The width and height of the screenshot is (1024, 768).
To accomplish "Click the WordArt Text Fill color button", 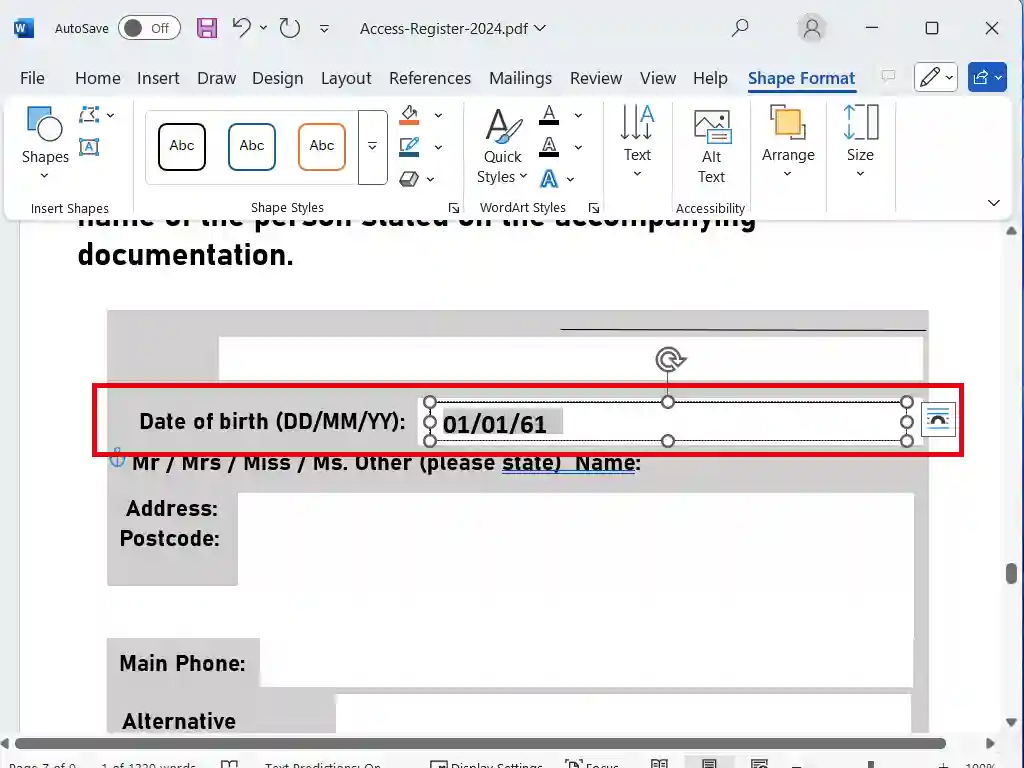I will (549, 116).
